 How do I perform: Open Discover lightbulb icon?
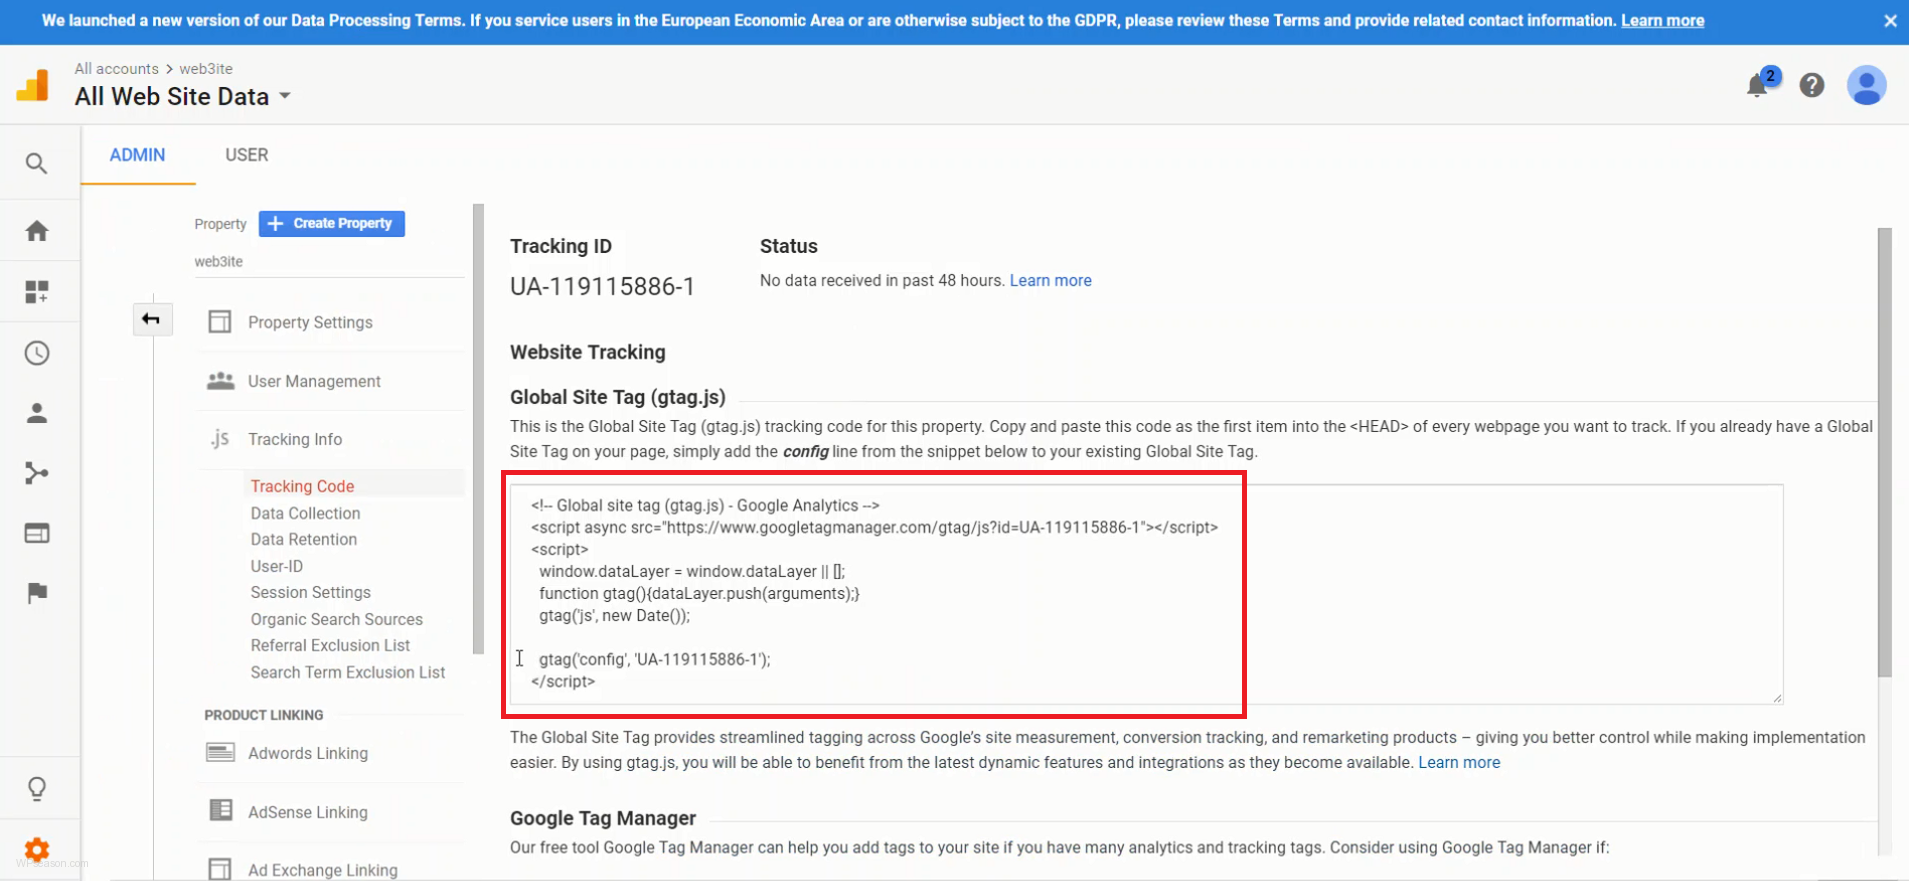(37, 789)
